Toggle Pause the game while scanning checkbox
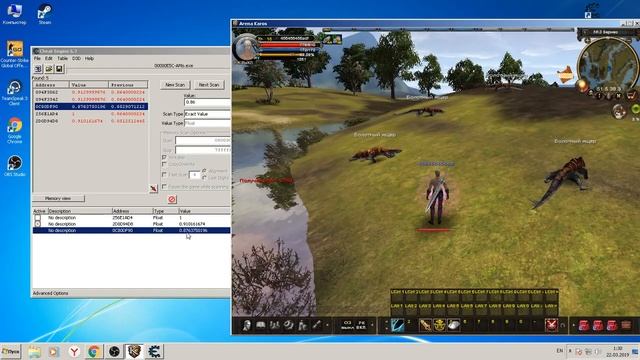 pos(164,187)
